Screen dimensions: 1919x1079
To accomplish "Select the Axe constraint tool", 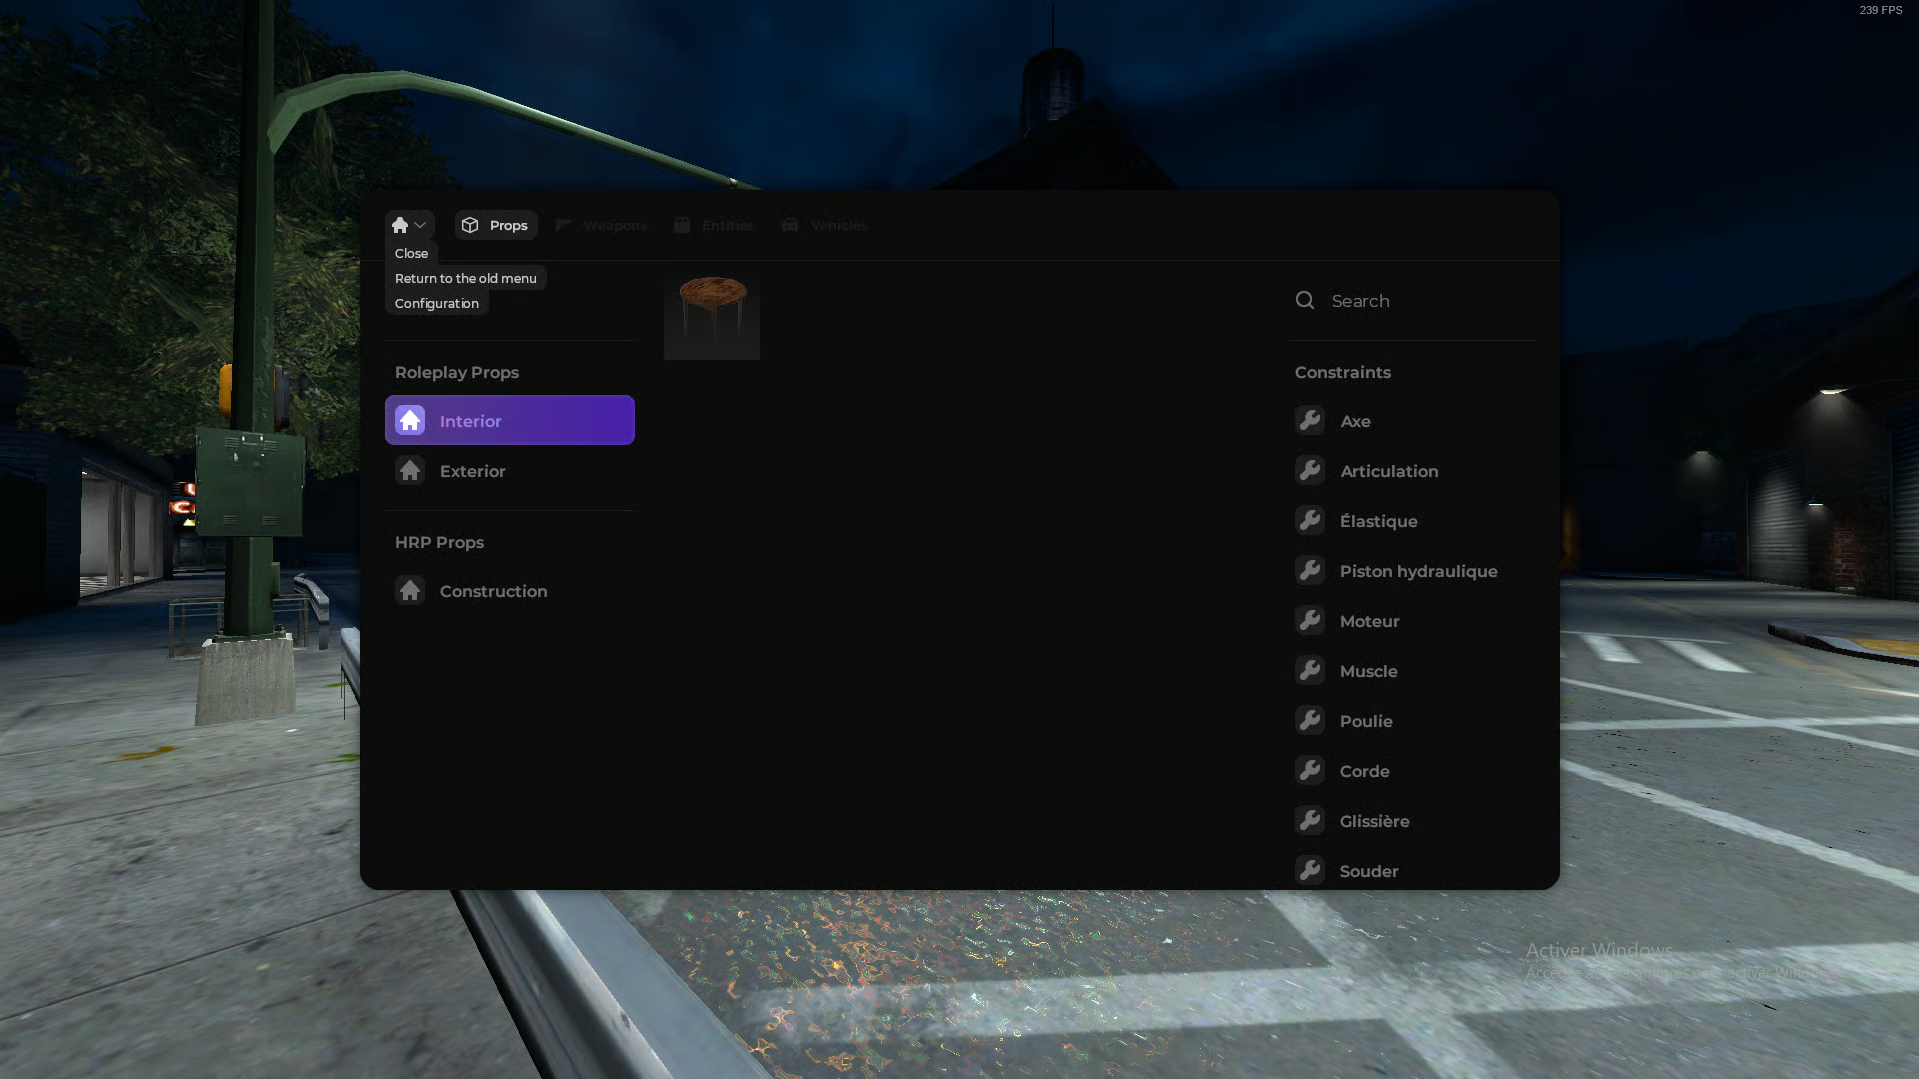I will (x=1412, y=420).
